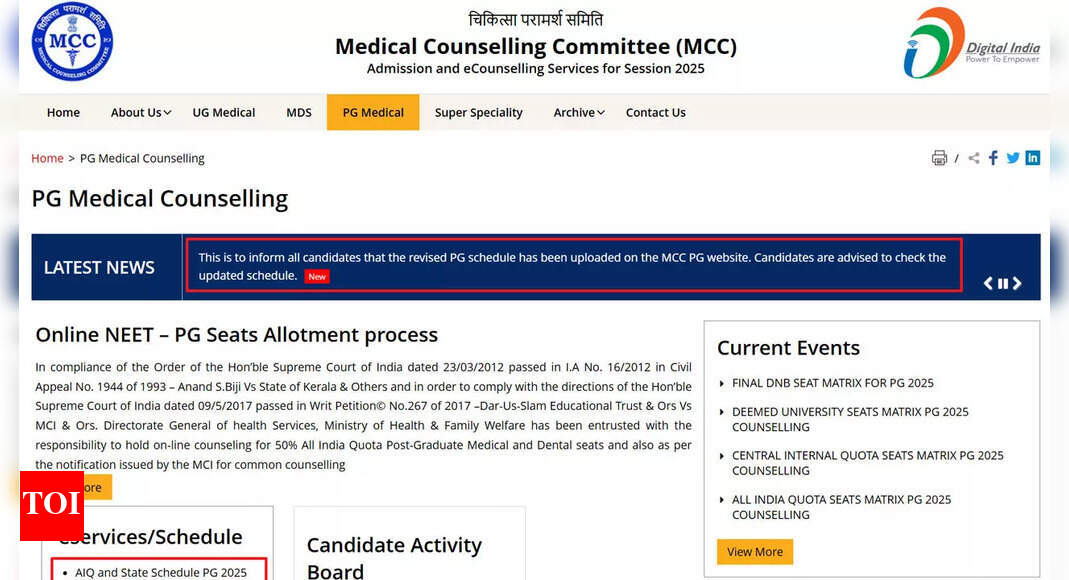Open FINAL DNB SEAT MATRIX FOR PG 2025
The width and height of the screenshot is (1069, 580).
835,382
